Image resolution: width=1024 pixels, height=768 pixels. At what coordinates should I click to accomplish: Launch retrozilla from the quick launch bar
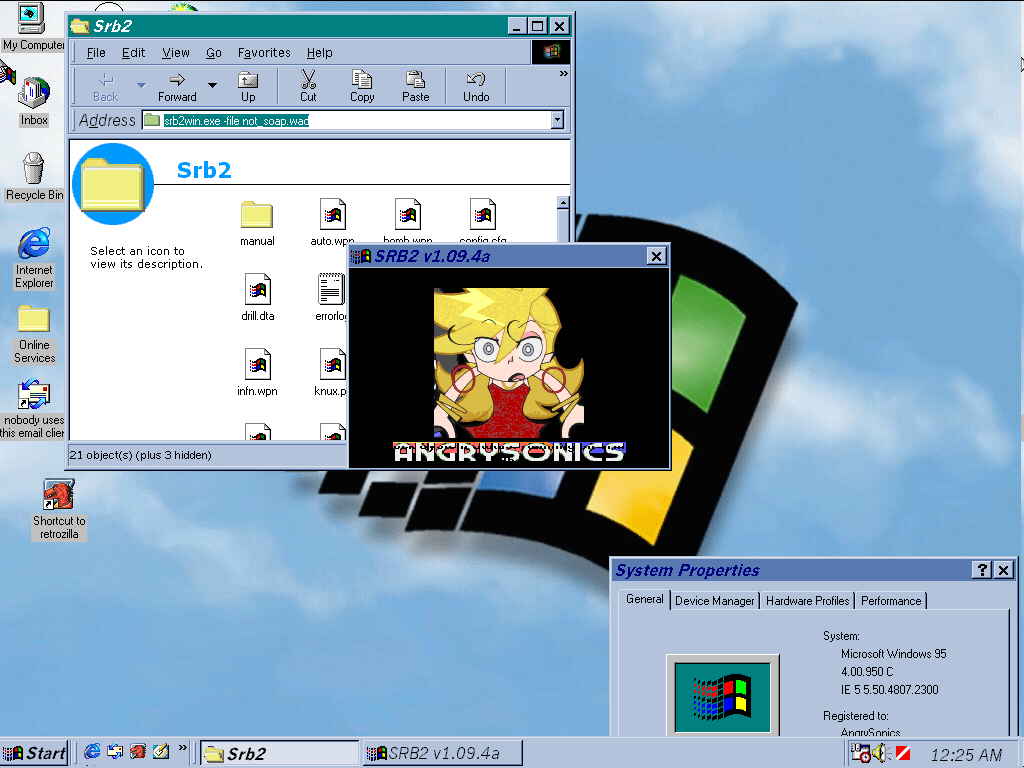138,752
